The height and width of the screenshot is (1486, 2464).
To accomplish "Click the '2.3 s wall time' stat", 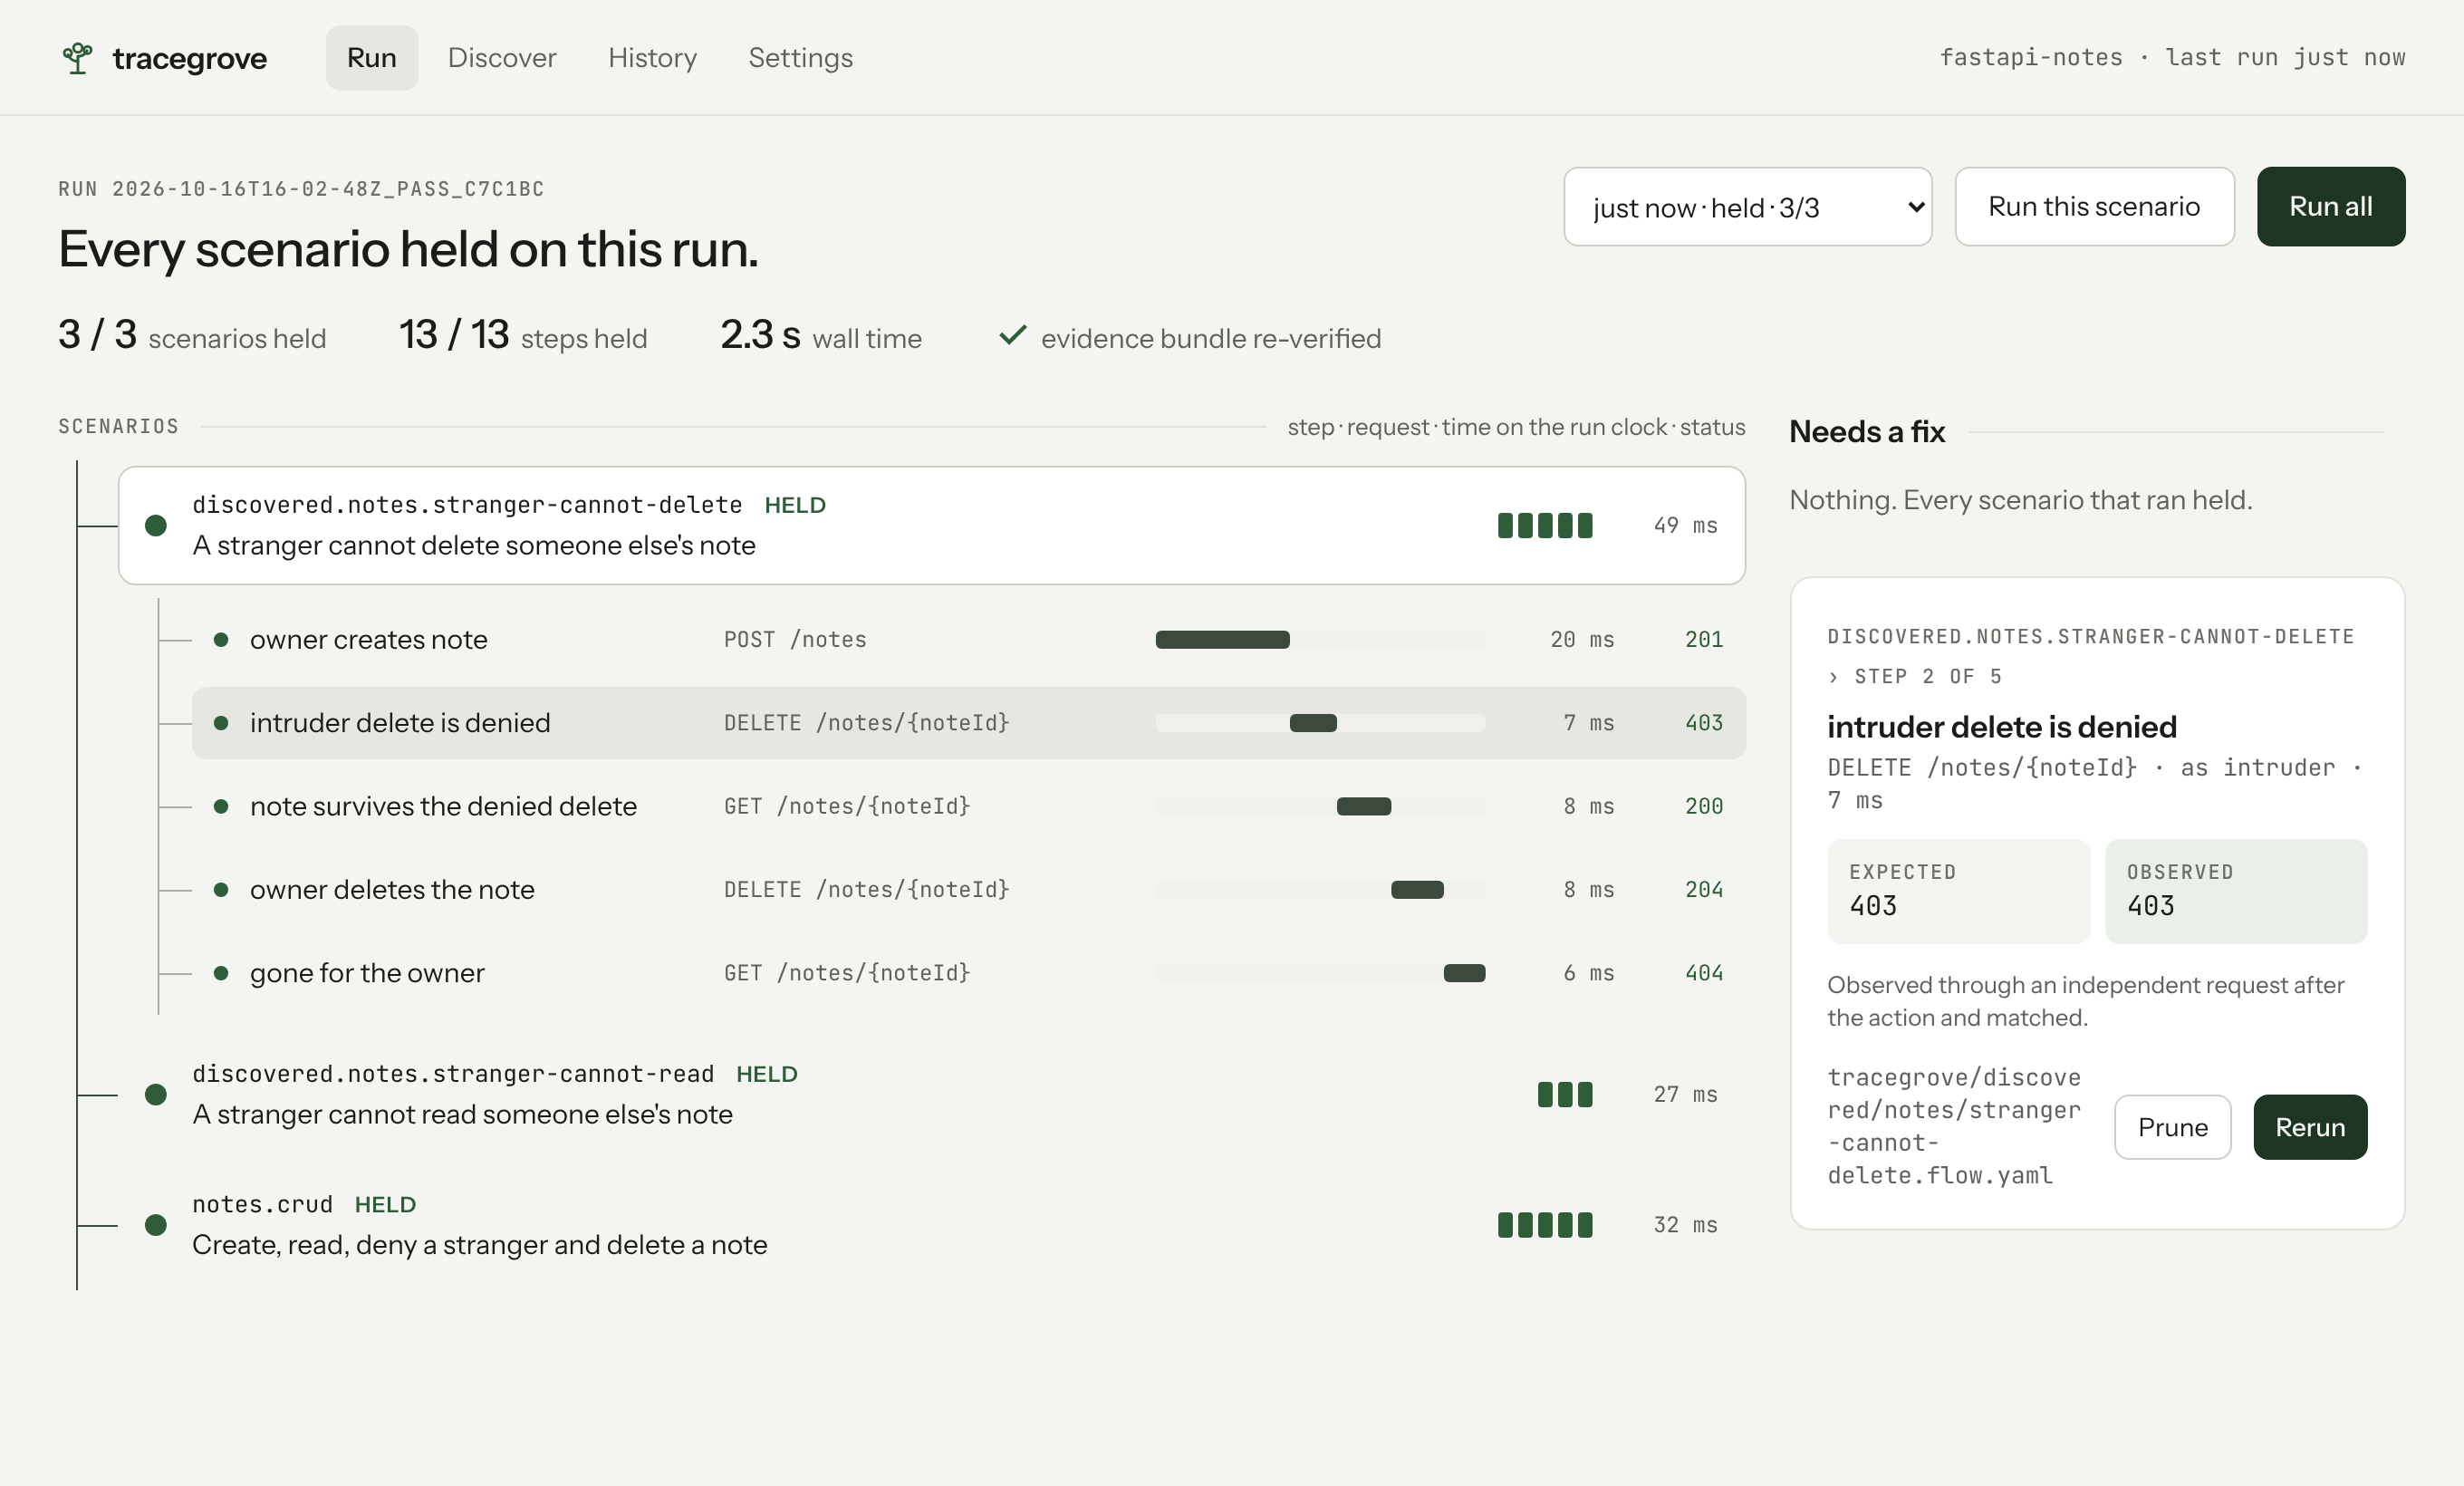I will pyautogui.click(x=821, y=335).
